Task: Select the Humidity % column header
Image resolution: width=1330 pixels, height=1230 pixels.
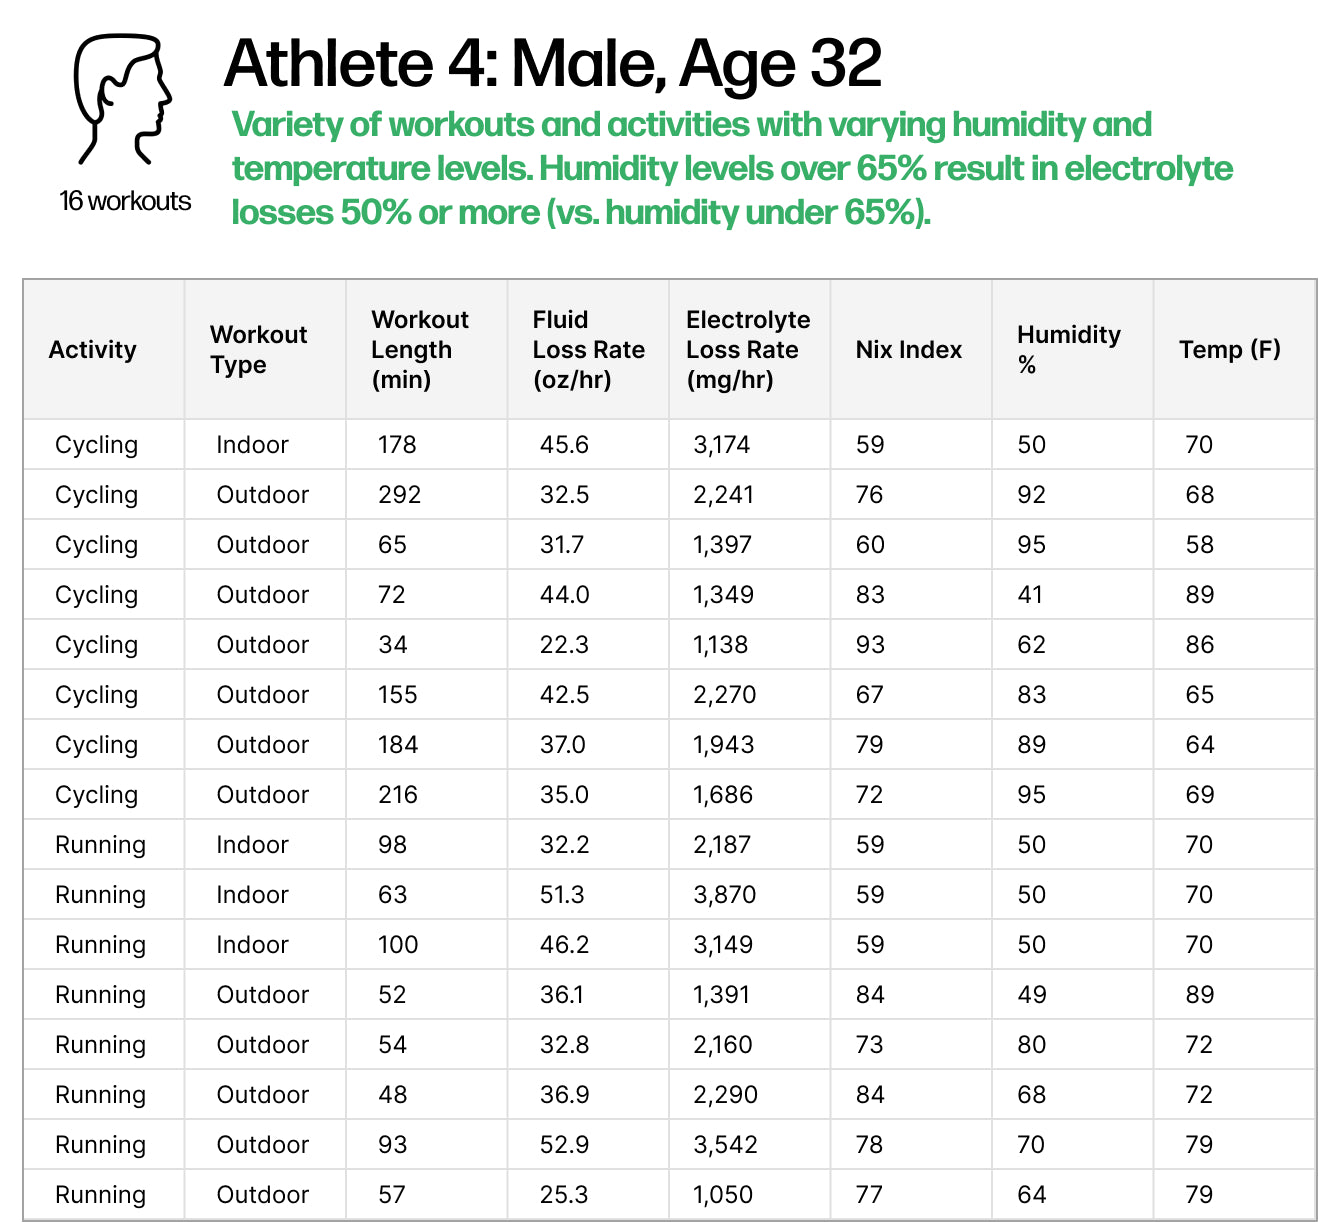Action: 1068,350
